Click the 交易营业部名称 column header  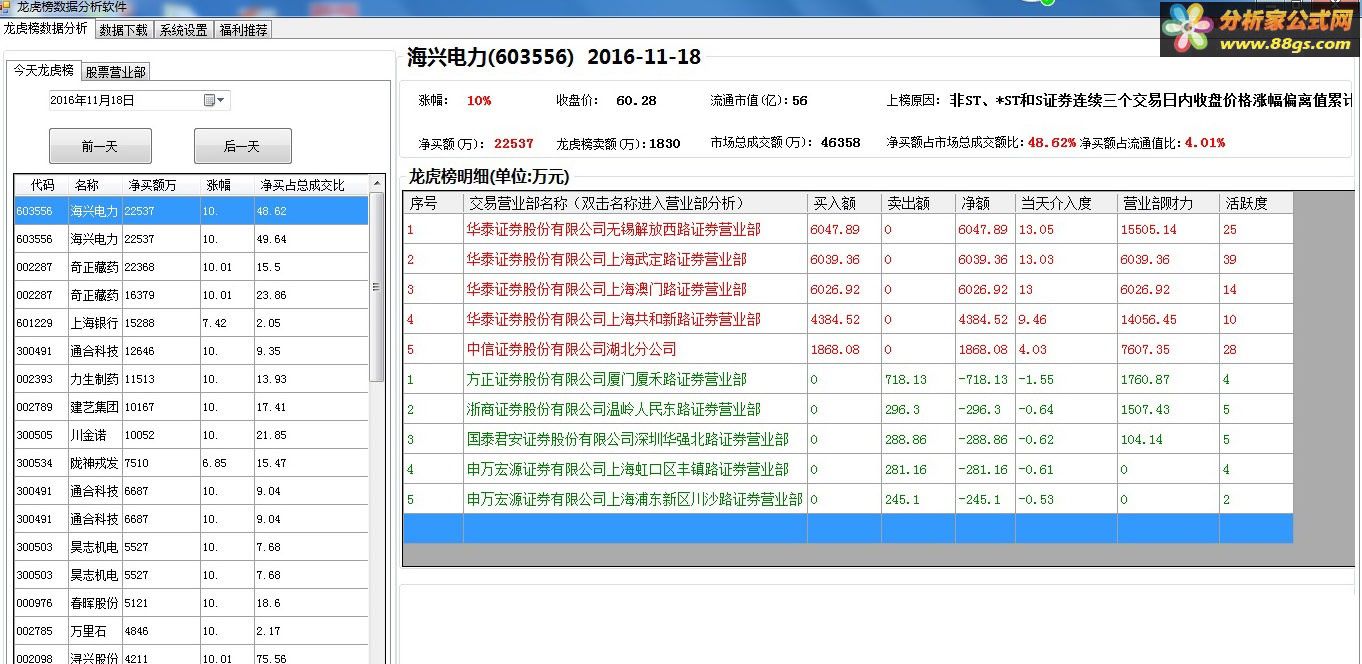(x=635, y=203)
